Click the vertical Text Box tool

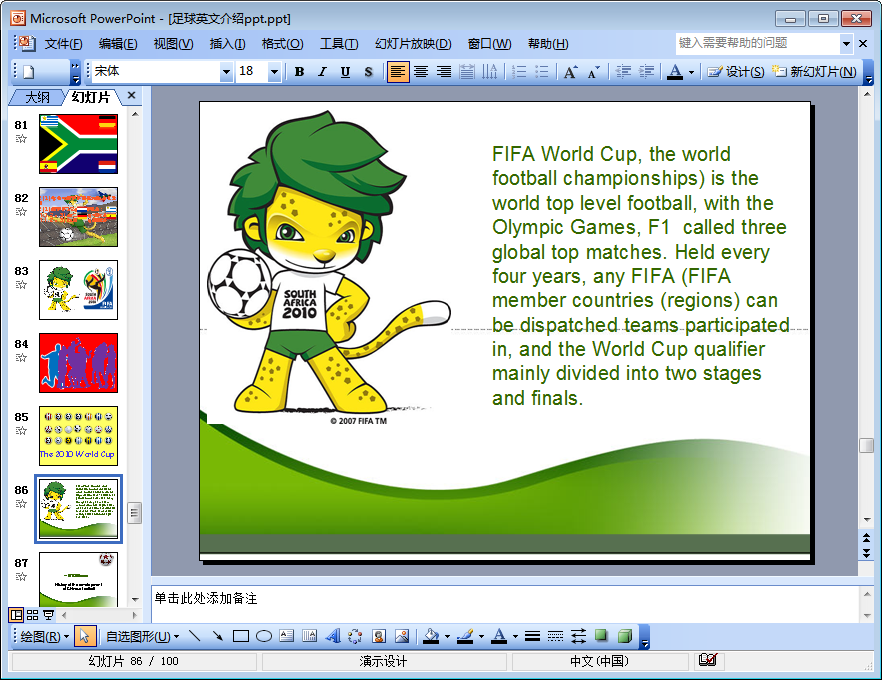pyautogui.click(x=310, y=636)
